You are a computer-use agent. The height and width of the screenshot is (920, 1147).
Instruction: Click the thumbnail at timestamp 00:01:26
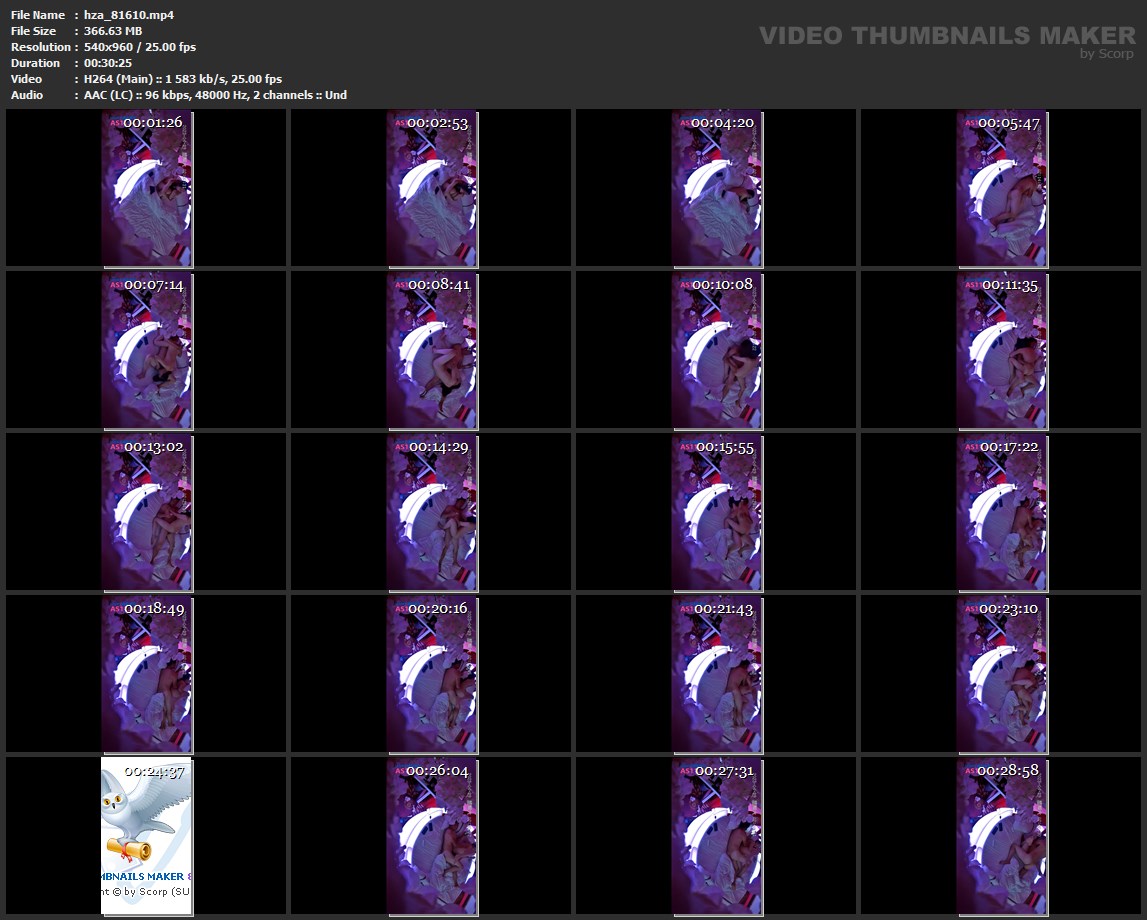[147, 189]
